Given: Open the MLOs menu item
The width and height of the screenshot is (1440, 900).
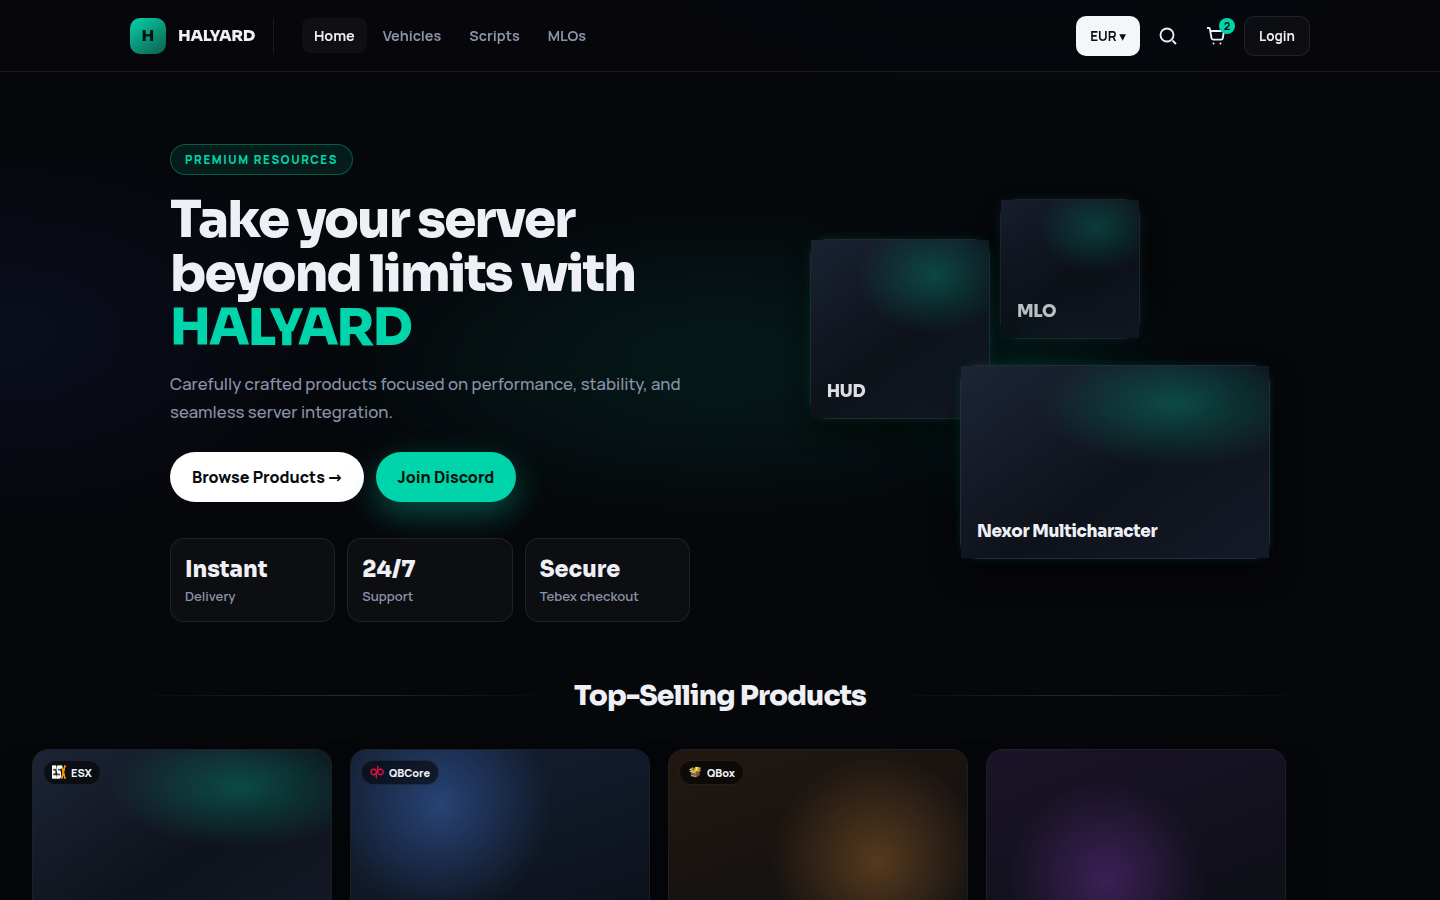Looking at the screenshot, I should pyautogui.click(x=567, y=36).
